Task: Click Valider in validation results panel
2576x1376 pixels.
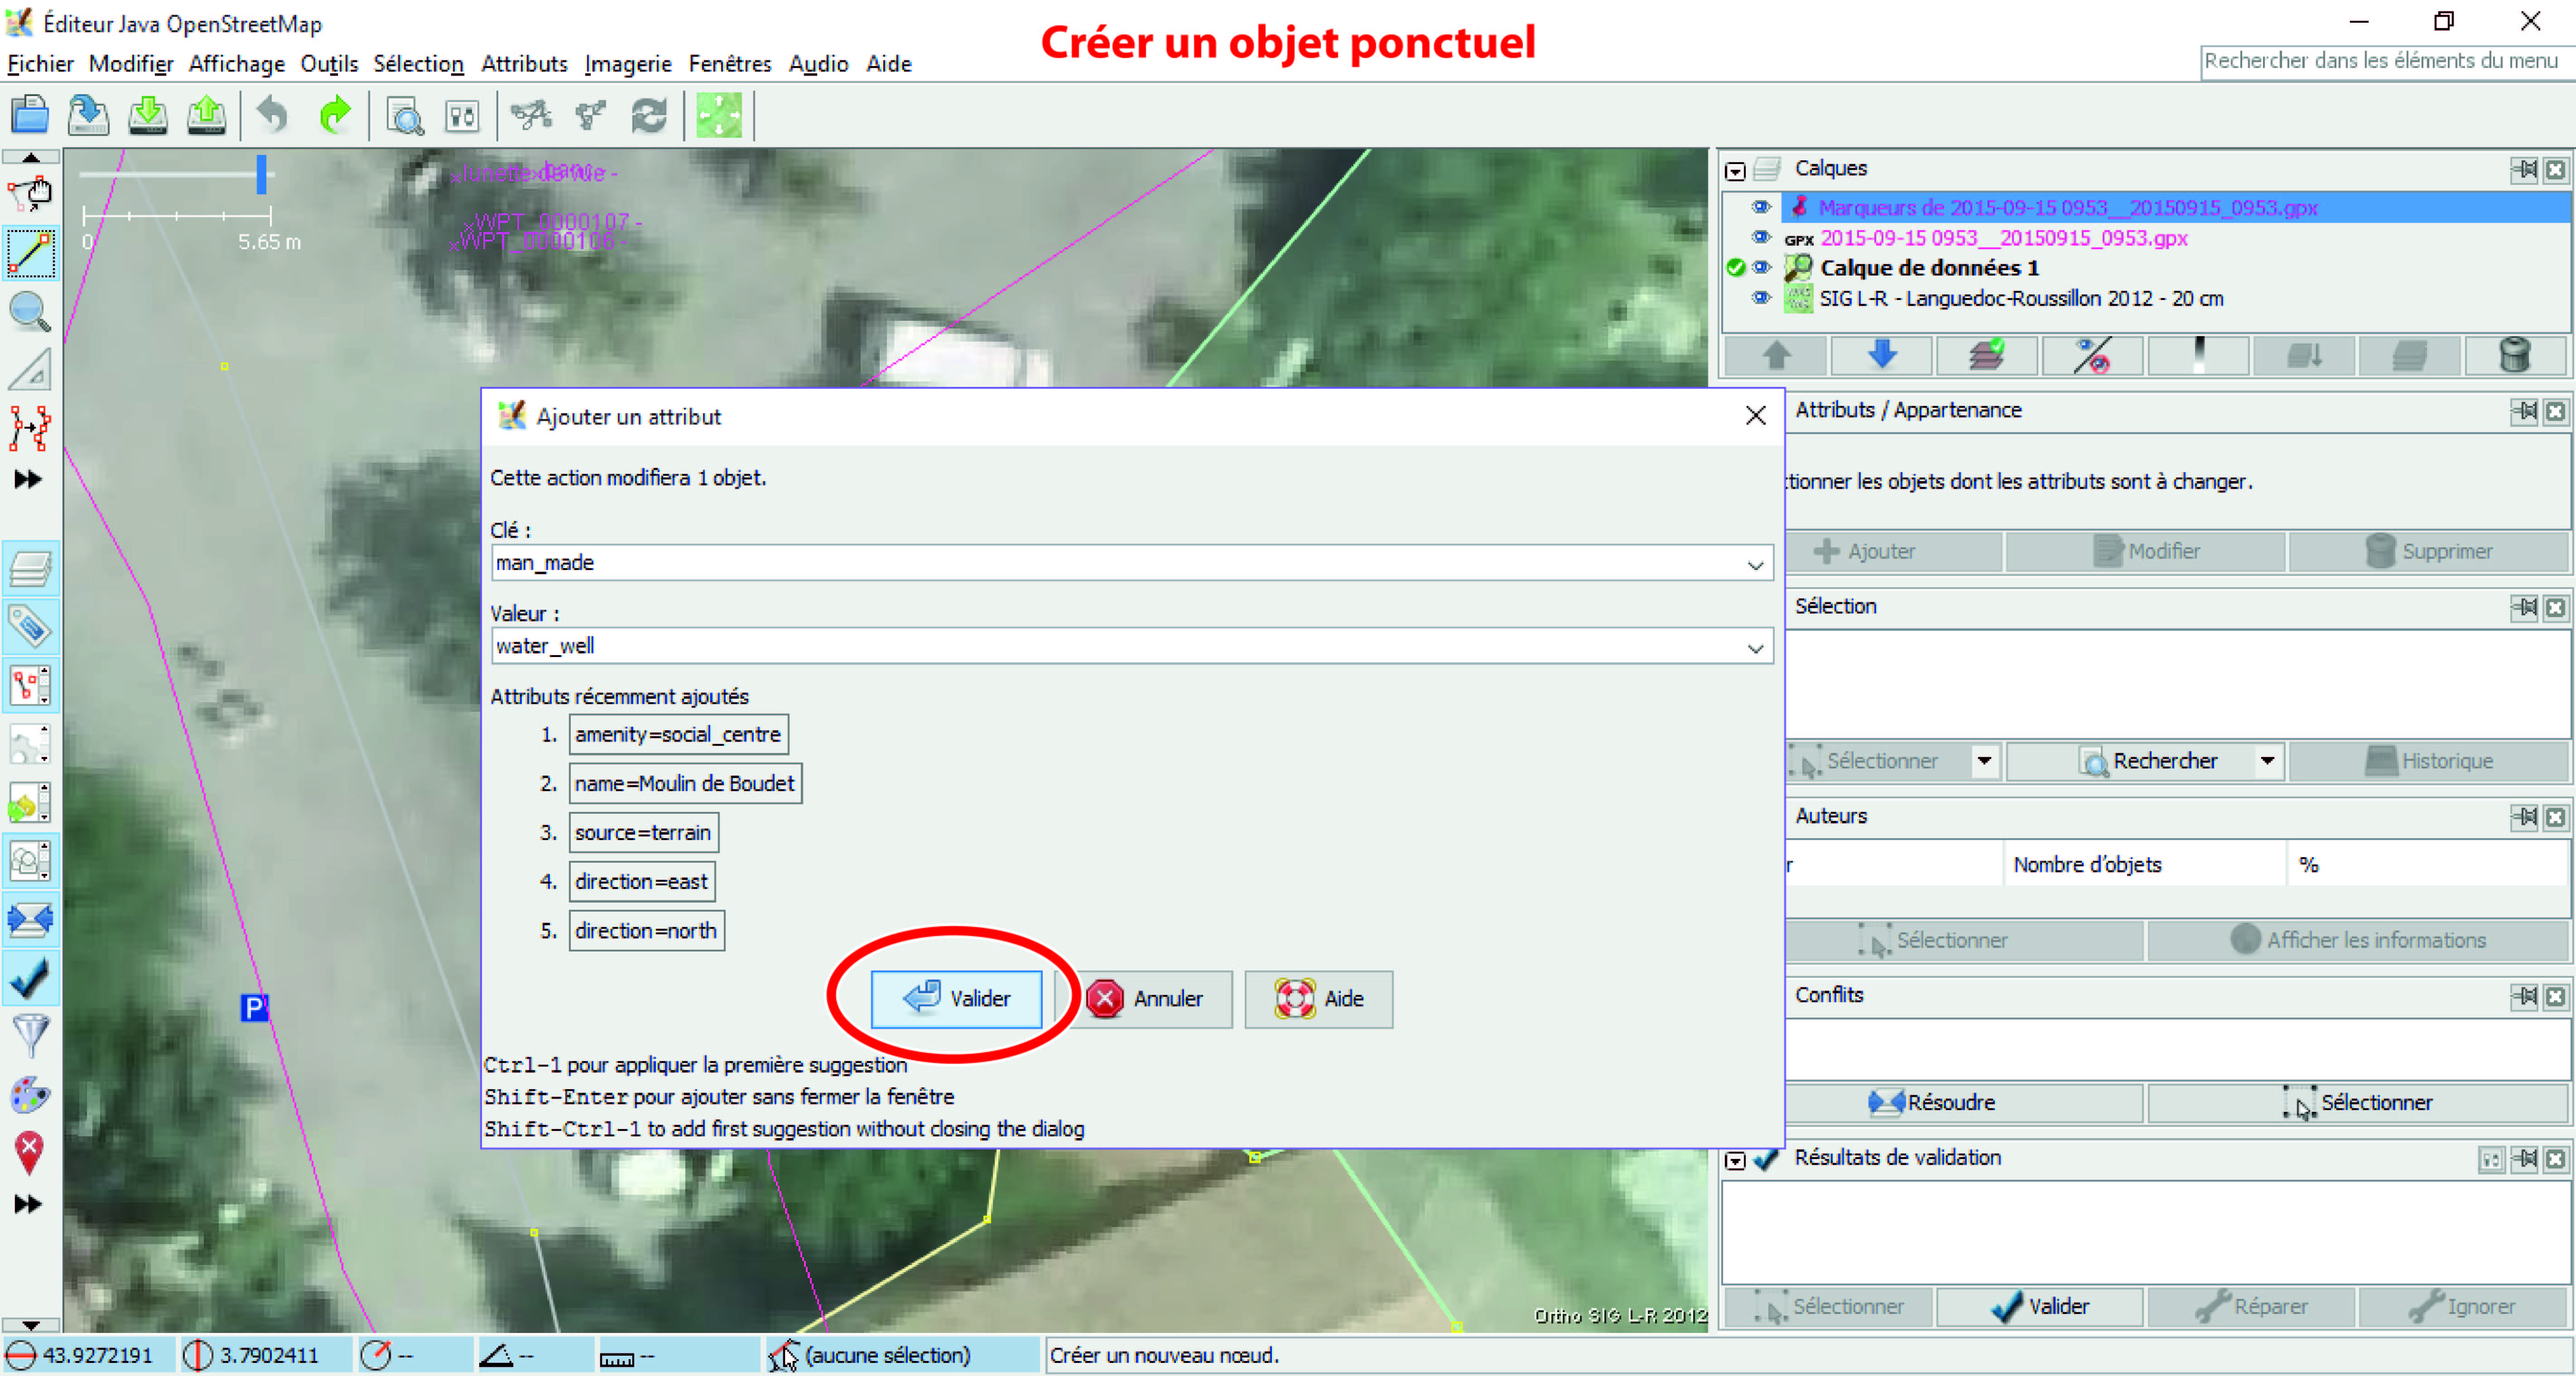Action: pos(2040,1307)
